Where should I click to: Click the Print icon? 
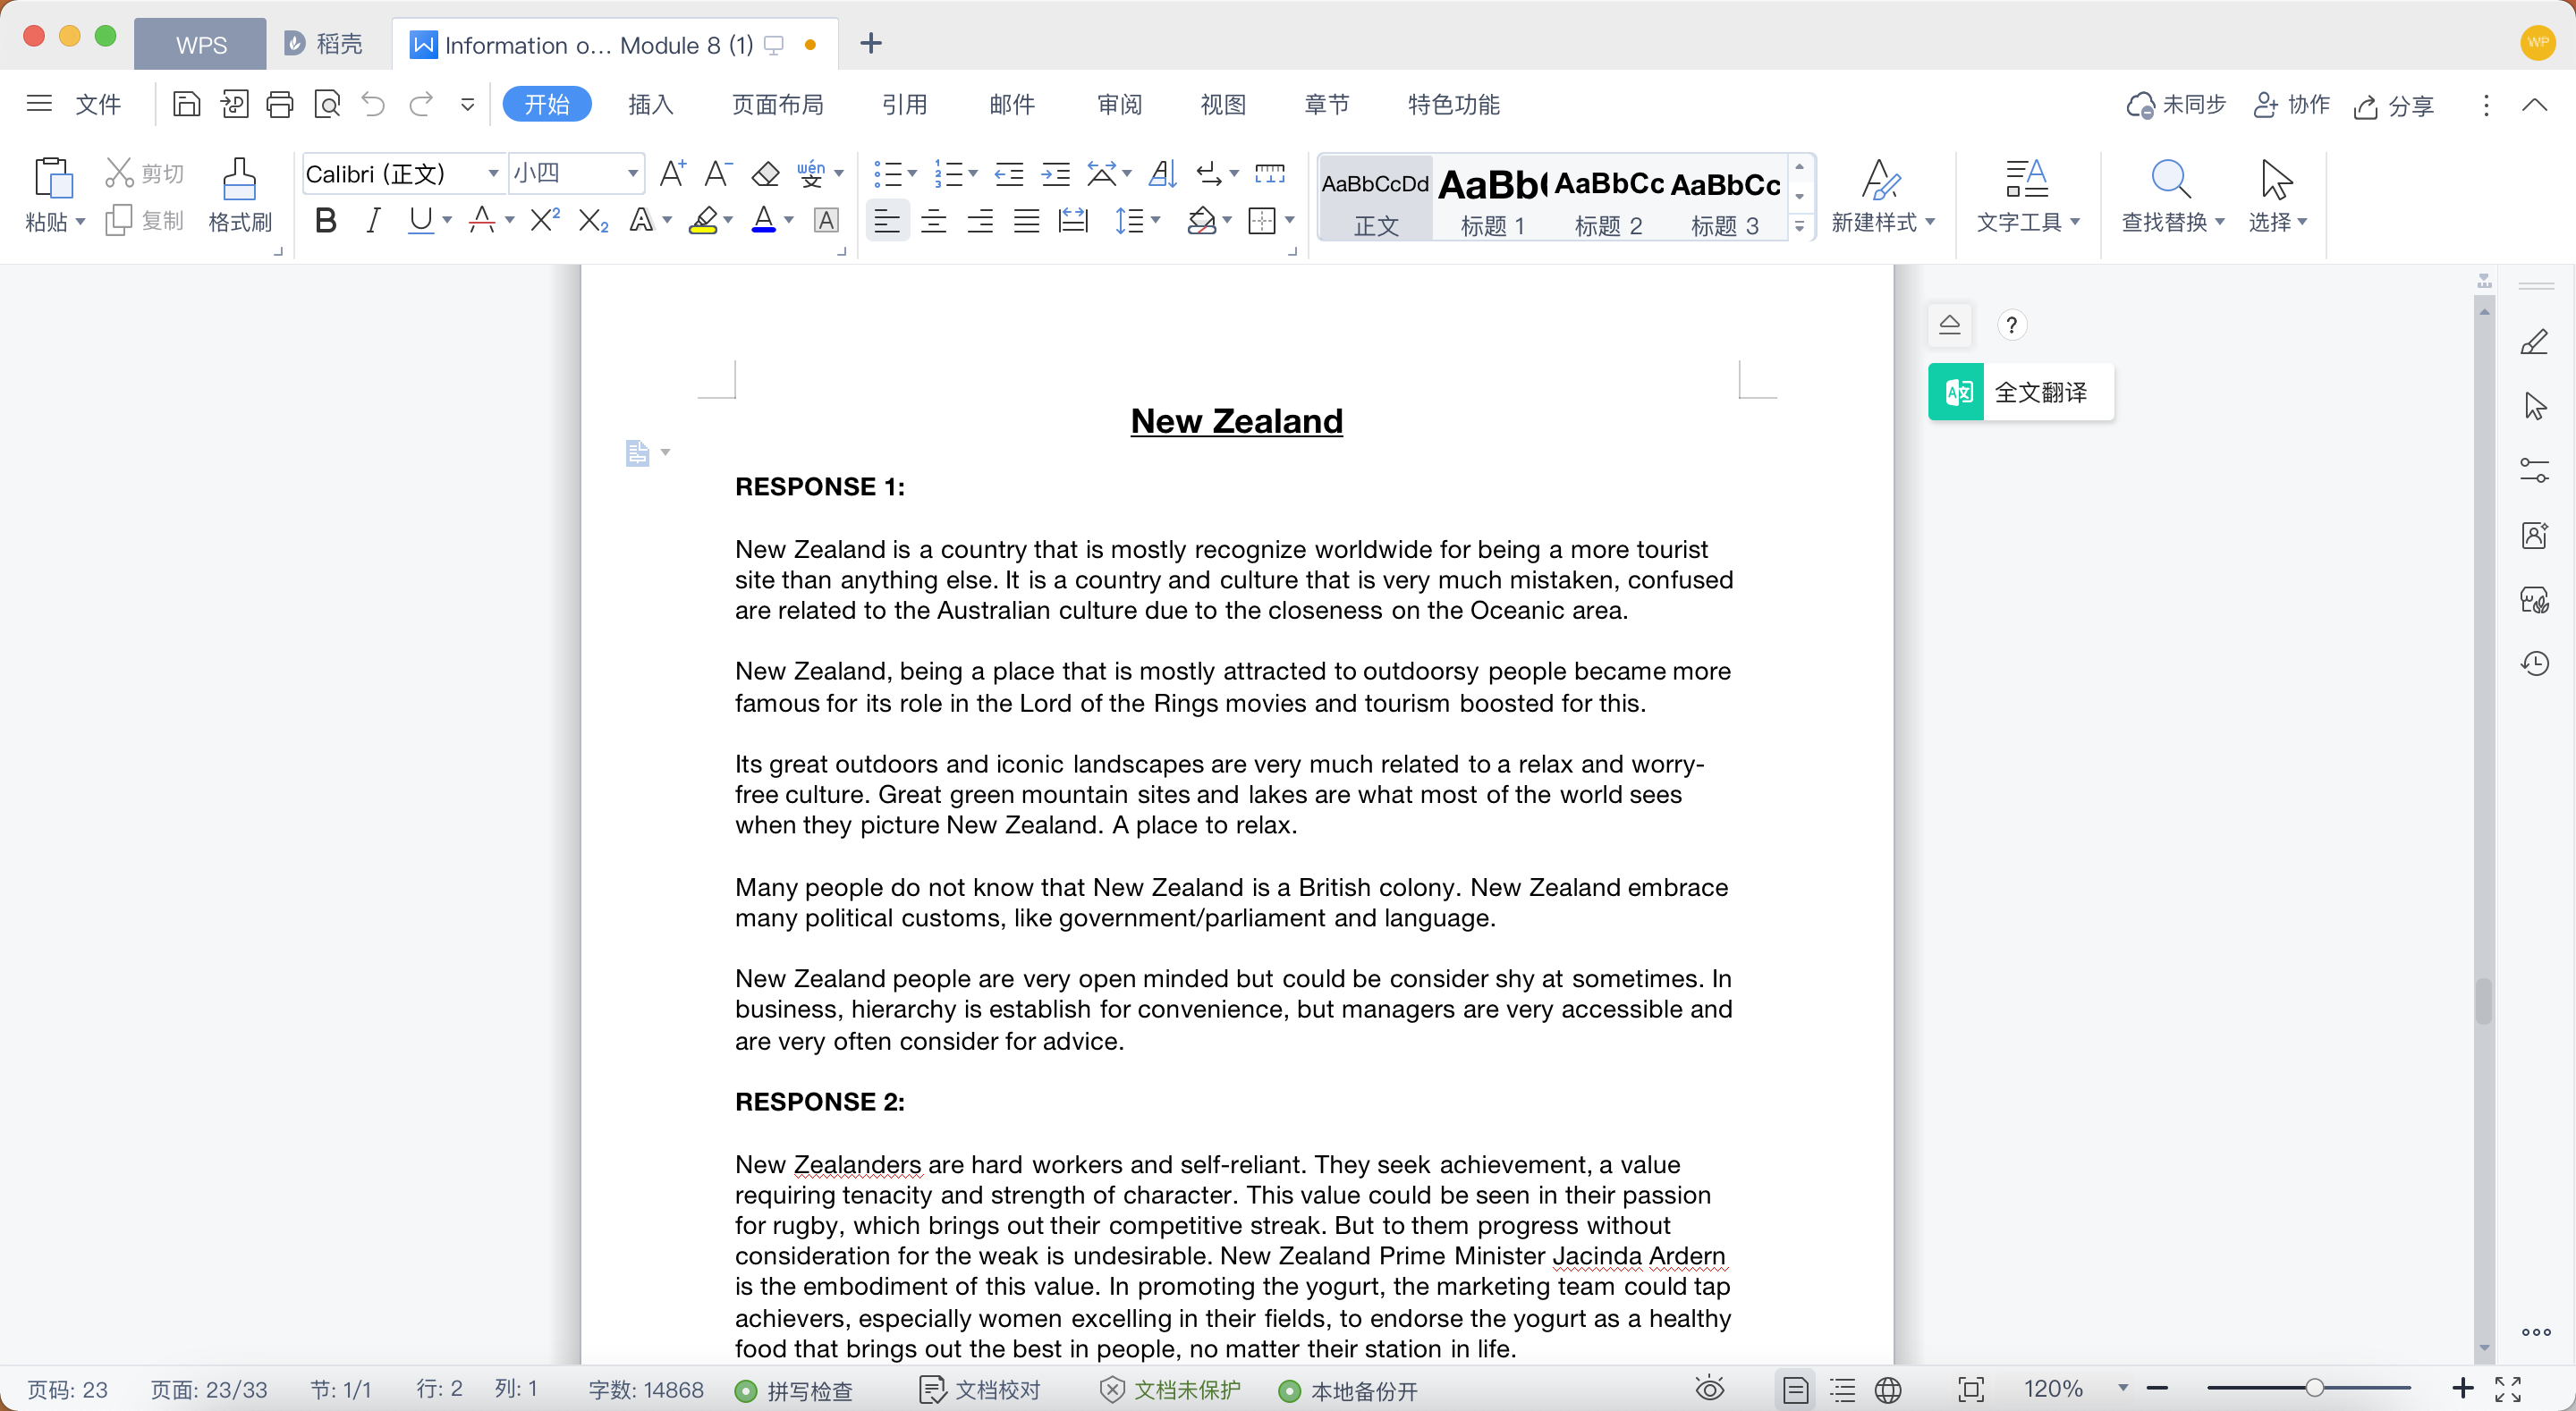coord(280,104)
